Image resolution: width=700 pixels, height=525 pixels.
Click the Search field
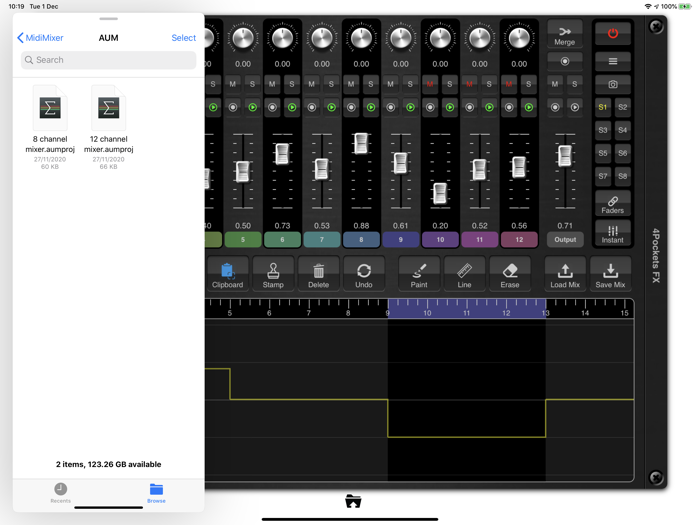tap(108, 60)
